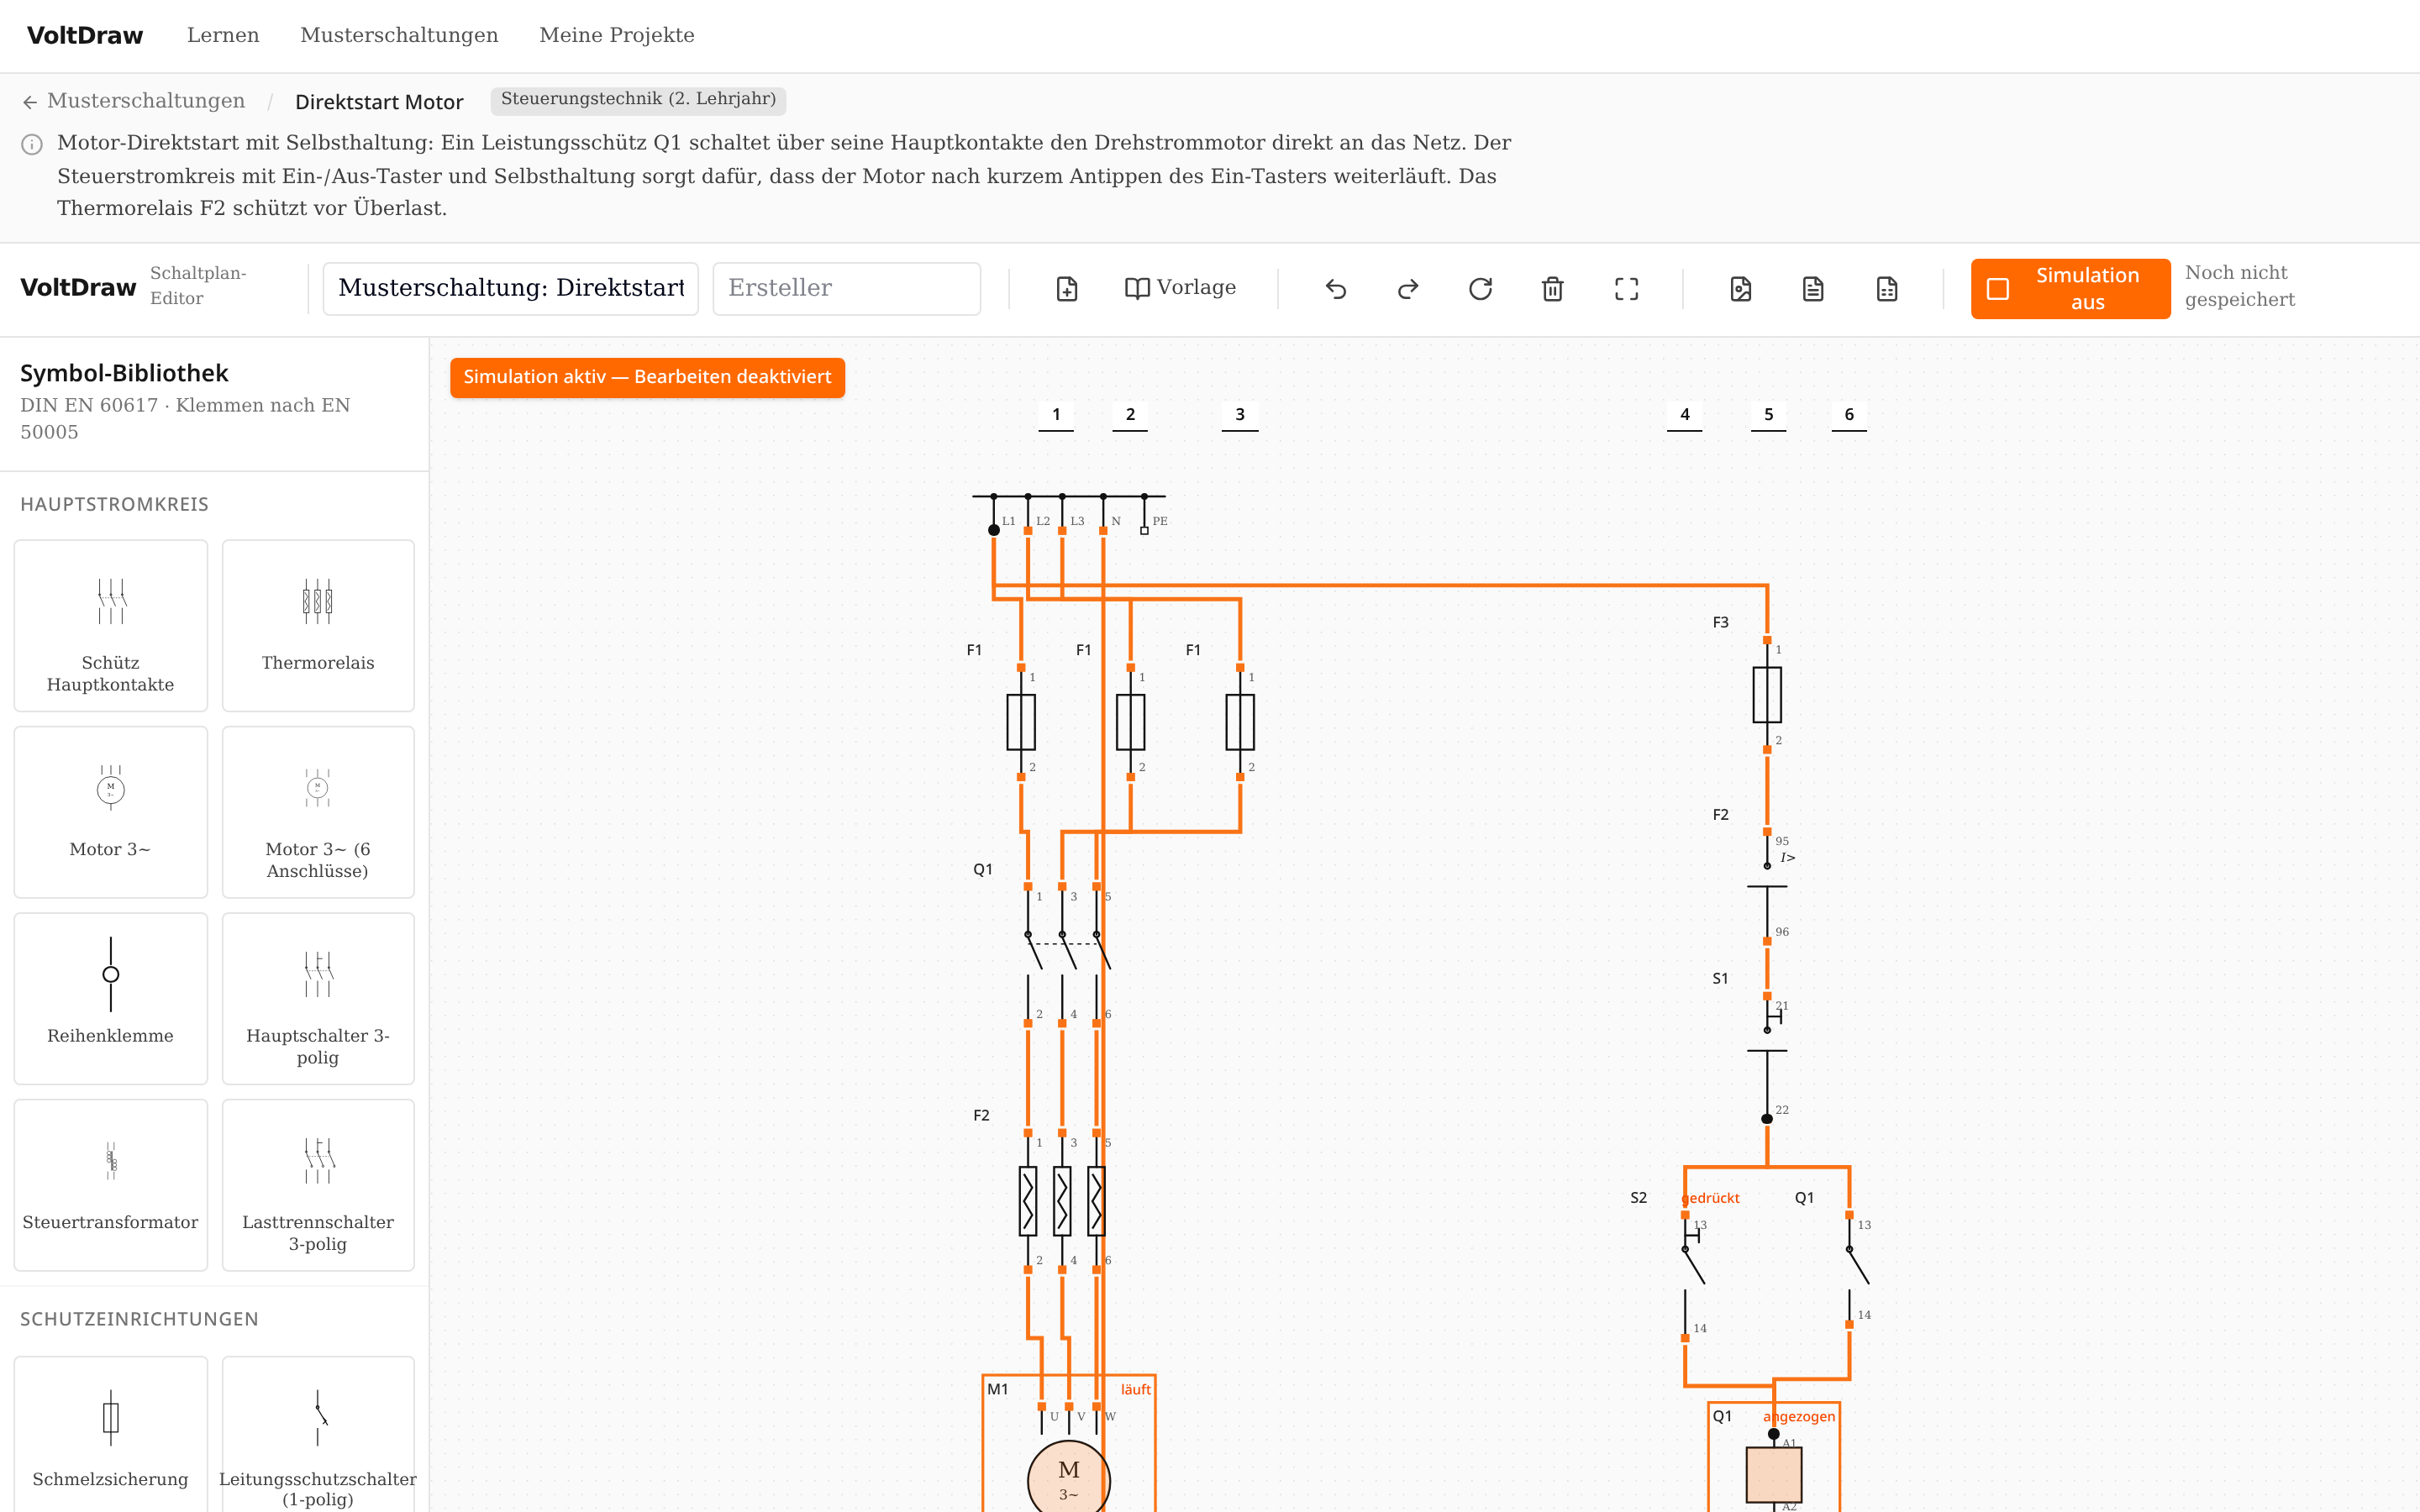This screenshot has width=2420, height=1512.
Task: Export as image using file-image icon
Action: coord(1741,289)
